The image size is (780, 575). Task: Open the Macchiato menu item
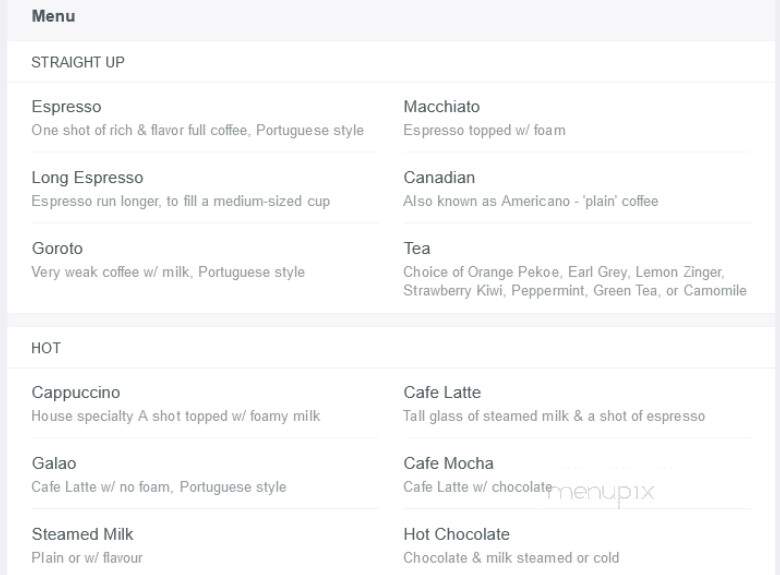pyautogui.click(x=442, y=106)
